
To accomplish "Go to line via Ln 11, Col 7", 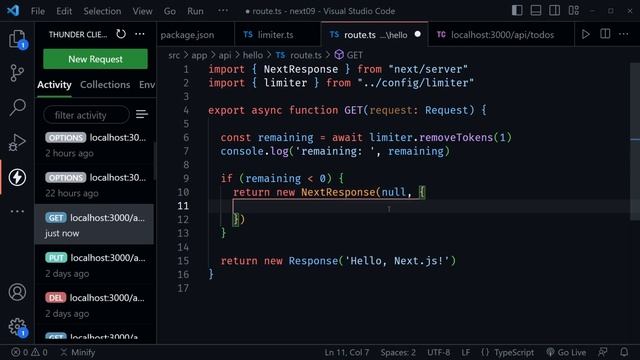I will tap(347, 352).
